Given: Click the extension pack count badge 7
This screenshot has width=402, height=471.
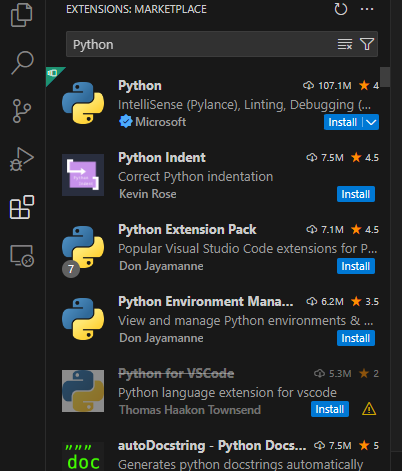Looking at the screenshot, I should [x=71, y=269].
